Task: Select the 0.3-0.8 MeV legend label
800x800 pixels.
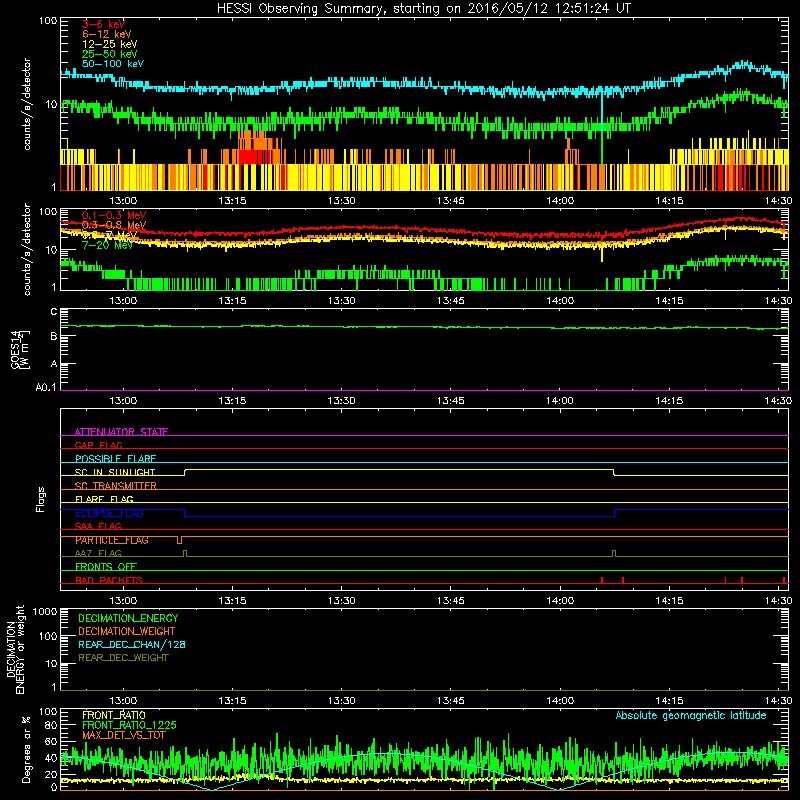Action: (x=114, y=225)
